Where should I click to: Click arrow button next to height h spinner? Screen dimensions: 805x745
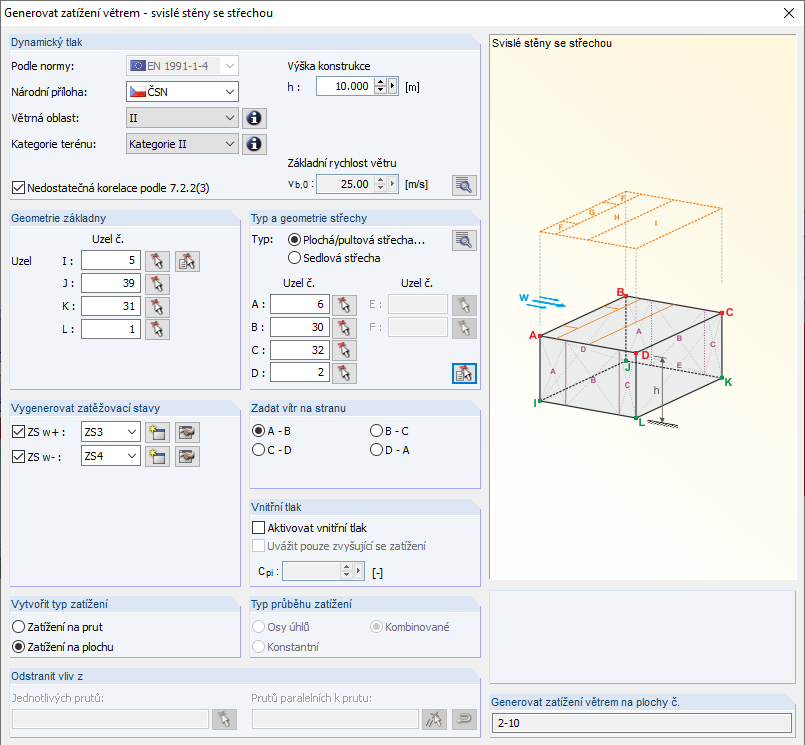coord(393,86)
